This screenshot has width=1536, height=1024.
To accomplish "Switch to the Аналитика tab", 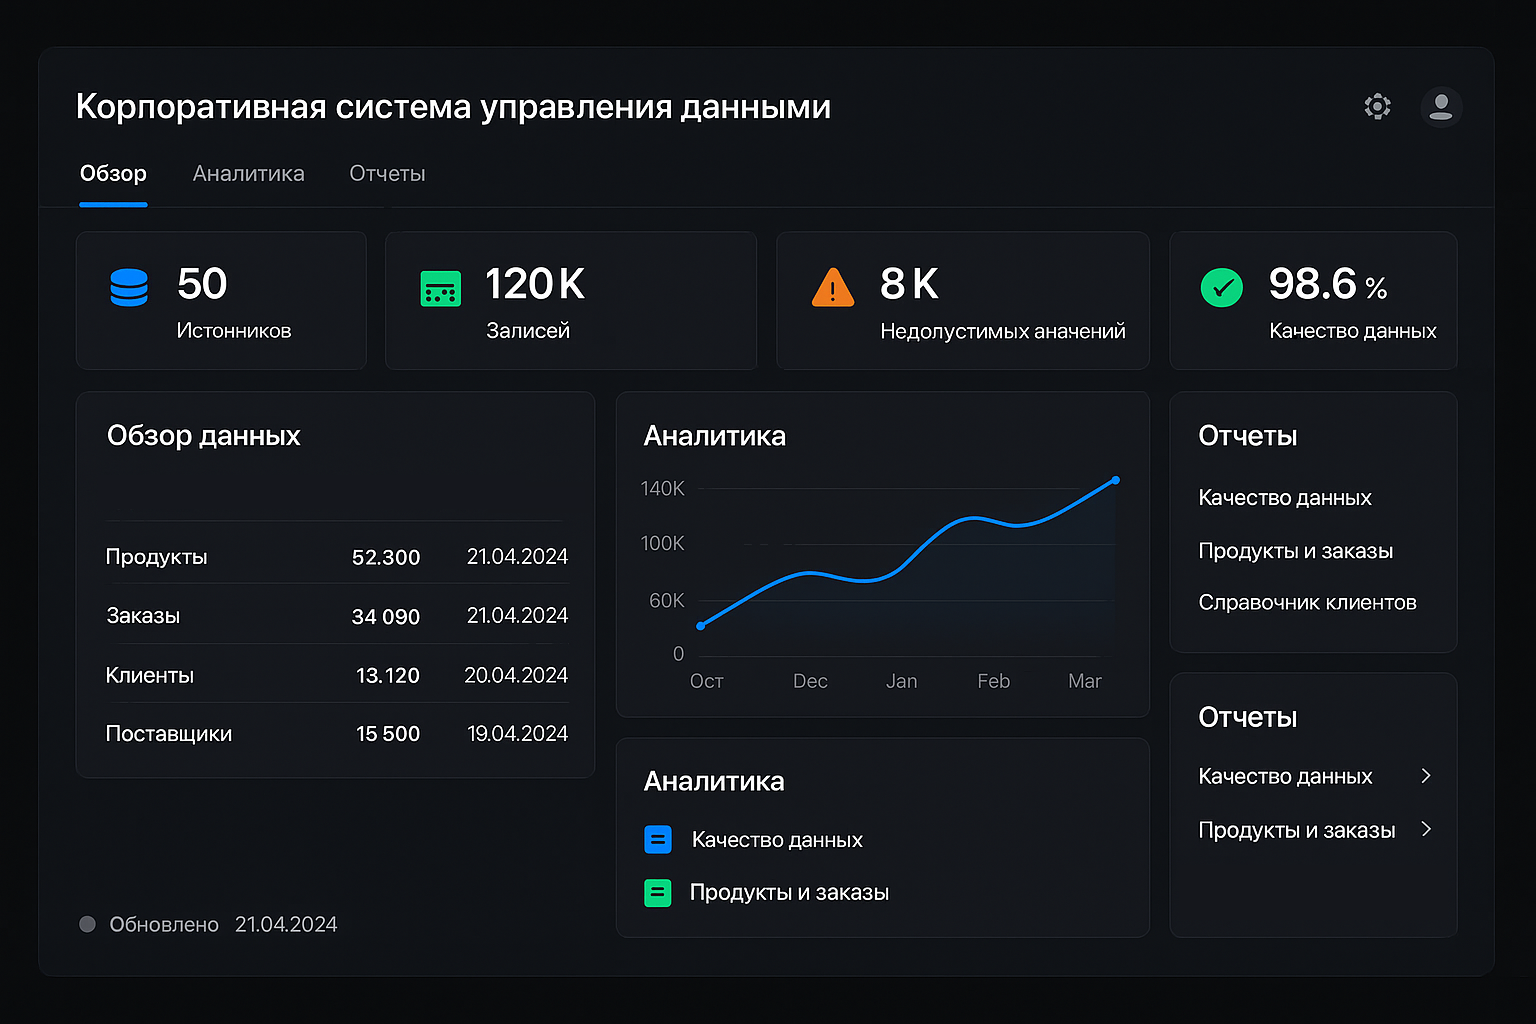I will pyautogui.click(x=248, y=174).
